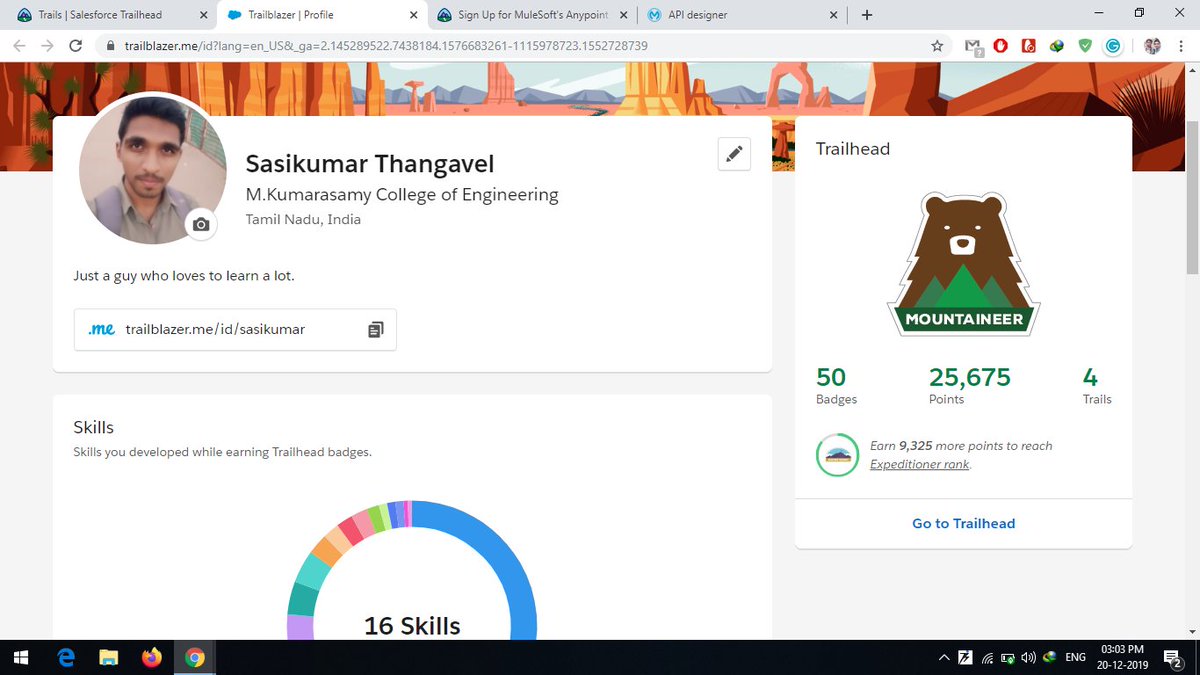Bookmark this page with the star icon
Screen dimensions: 1200x675
[937, 46]
